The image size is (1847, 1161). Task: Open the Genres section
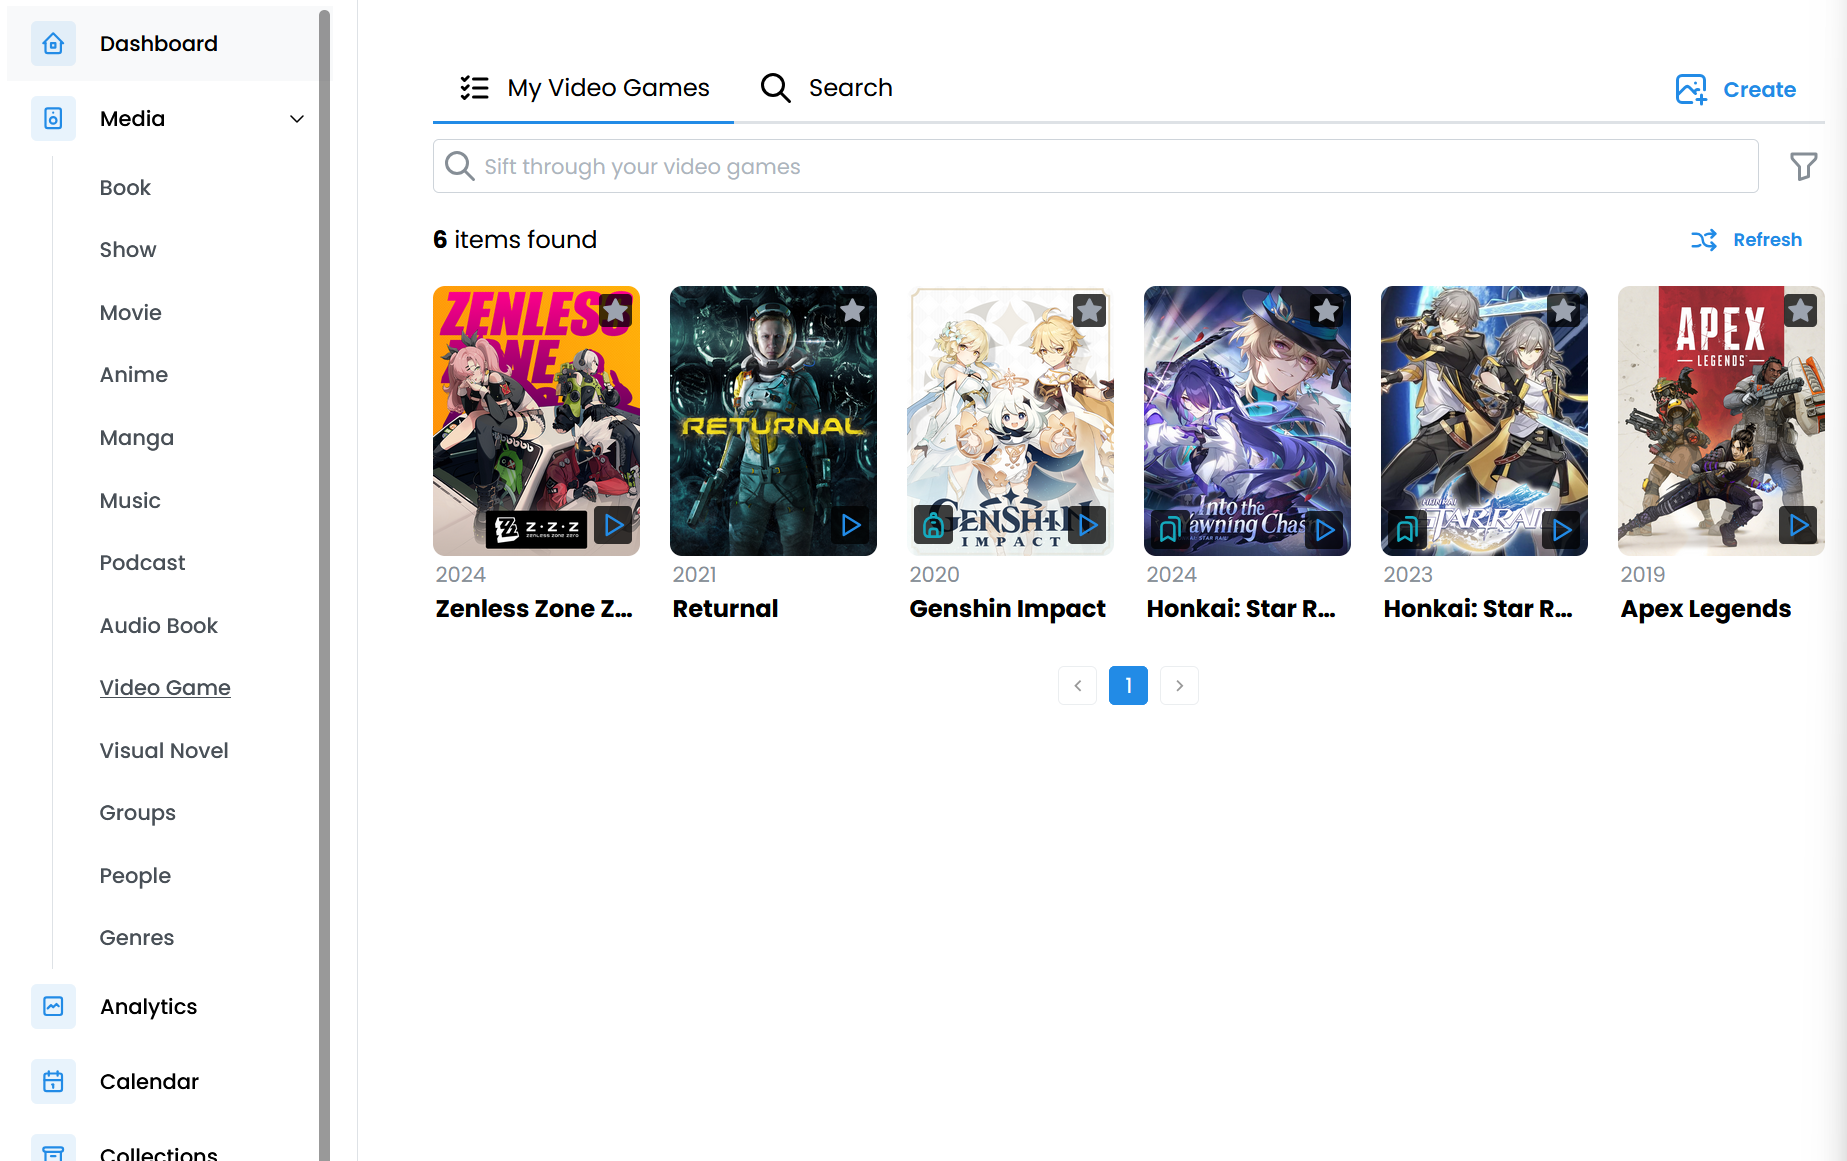tap(137, 938)
